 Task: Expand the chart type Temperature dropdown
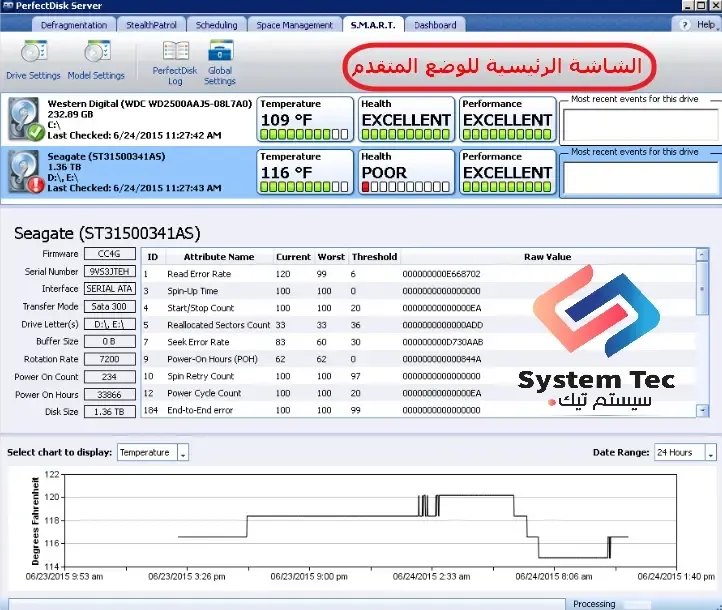tap(183, 453)
